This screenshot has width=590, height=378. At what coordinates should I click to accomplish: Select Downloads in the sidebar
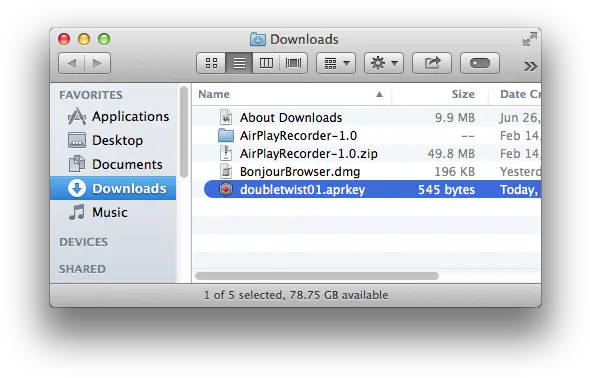(113, 188)
